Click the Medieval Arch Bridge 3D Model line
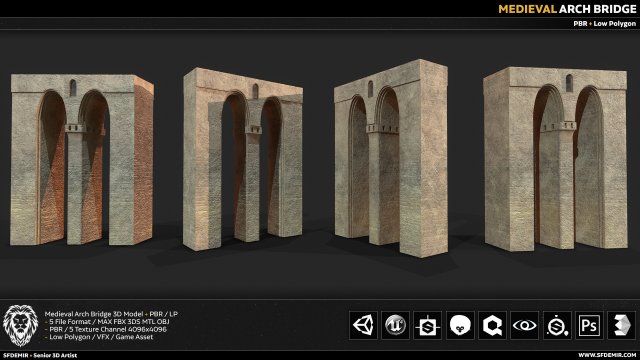This screenshot has height=360, width=640. 111,314
